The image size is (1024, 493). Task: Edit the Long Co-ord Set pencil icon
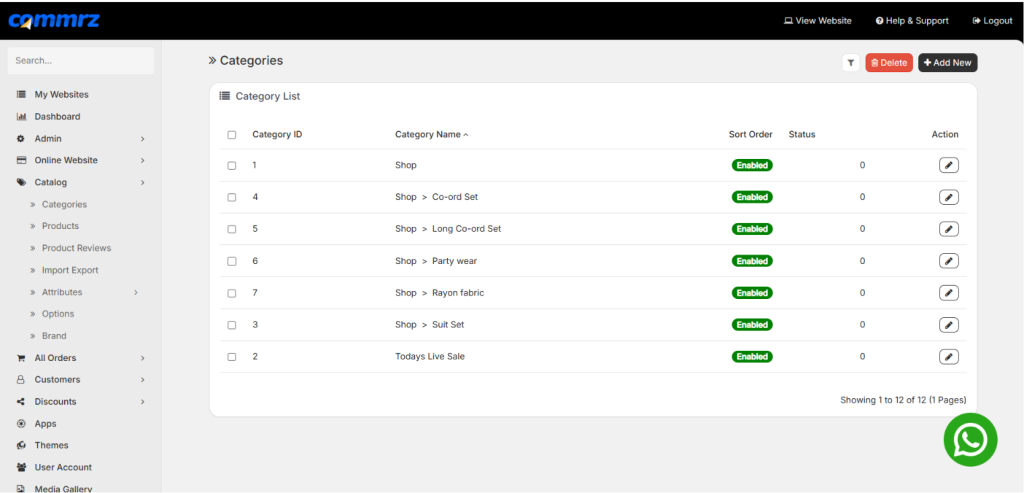(x=949, y=229)
